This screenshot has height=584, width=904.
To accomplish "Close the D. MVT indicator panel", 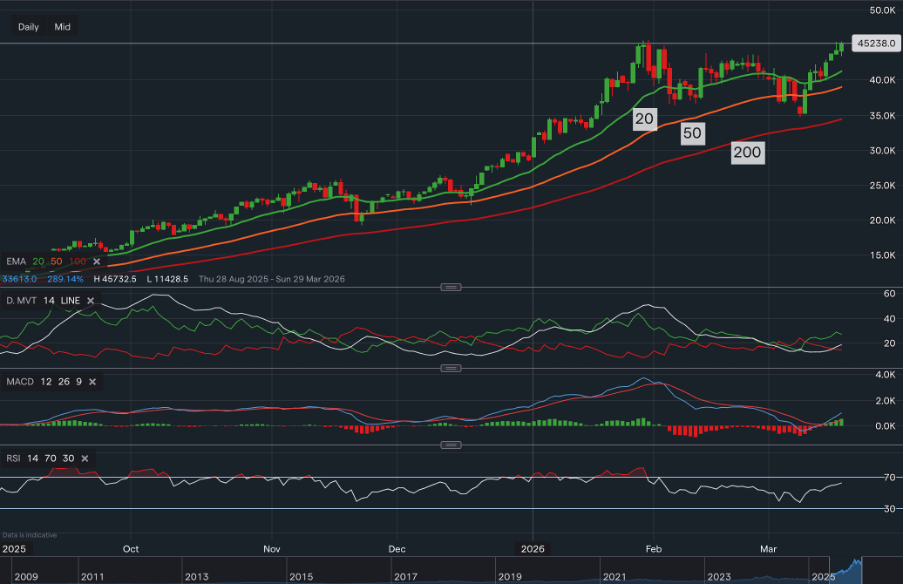I will pyautogui.click(x=89, y=300).
